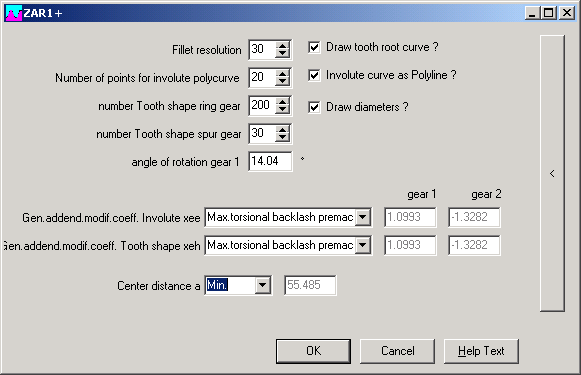Viewport: 581px width, 375px height.
Task: Decrease number Tooth shape ring gear value
Action: coord(283,109)
